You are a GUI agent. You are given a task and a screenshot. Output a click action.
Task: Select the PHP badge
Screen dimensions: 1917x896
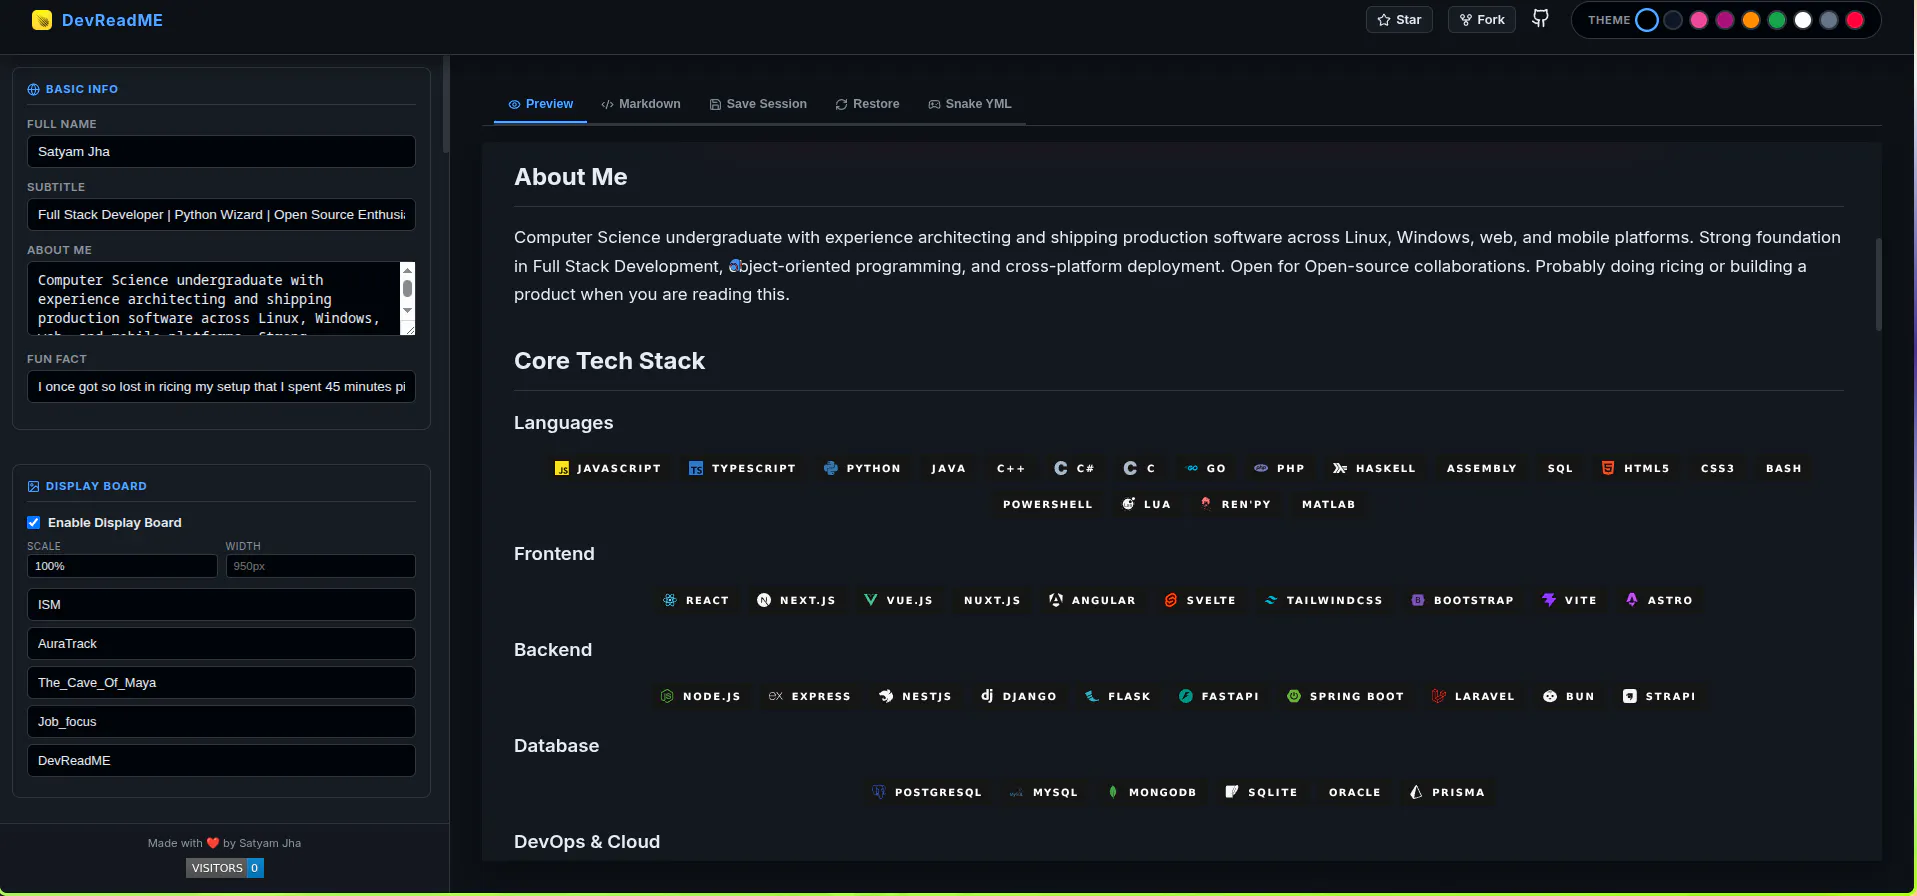pyautogui.click(x=1279, y=468)
